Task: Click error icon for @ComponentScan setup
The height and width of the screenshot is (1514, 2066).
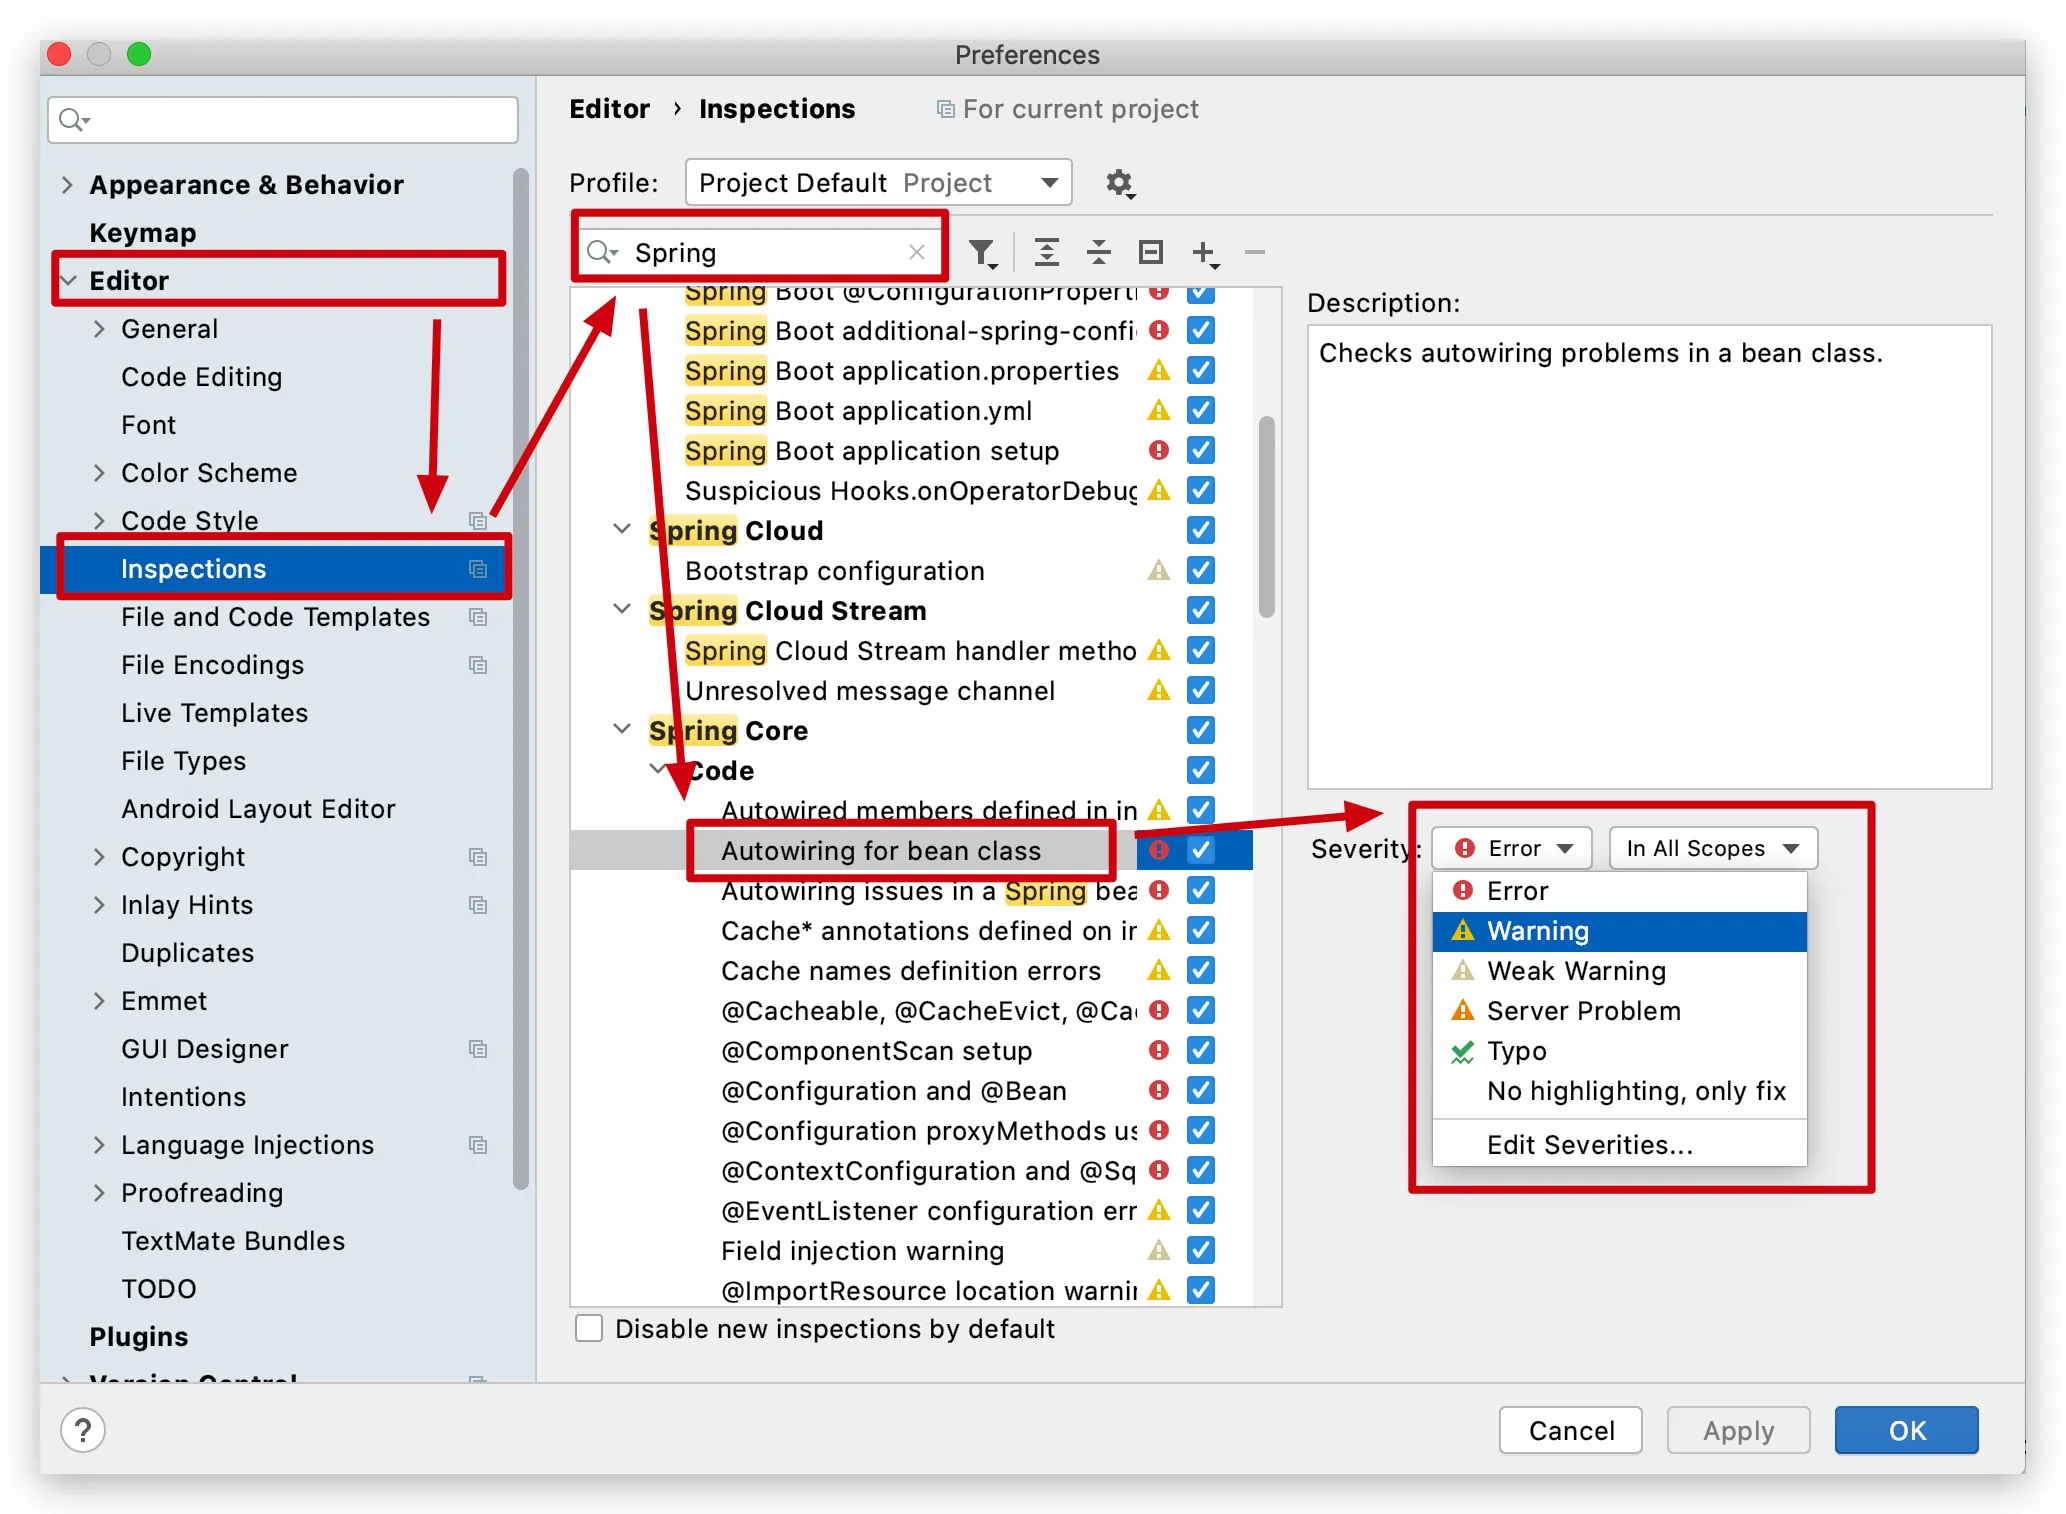Action: pos(1159,1051)
